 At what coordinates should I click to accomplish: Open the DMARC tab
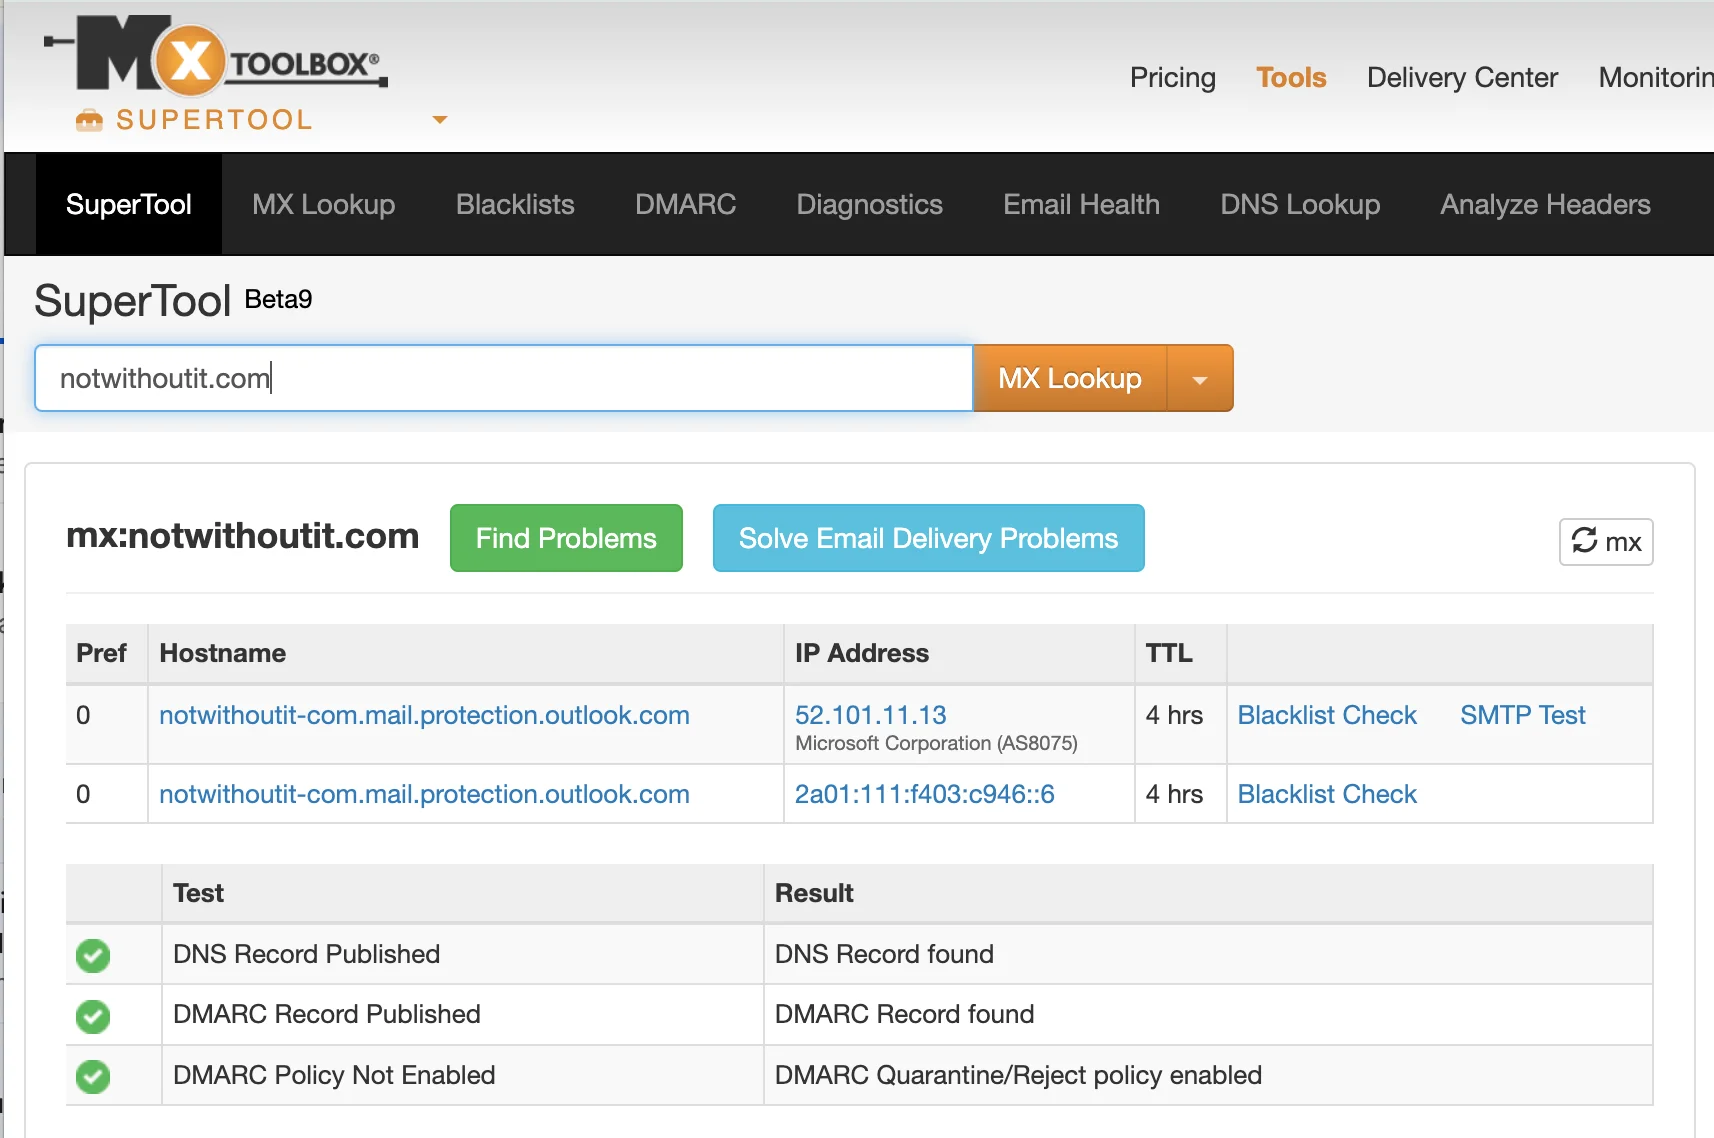click(685, 204)
